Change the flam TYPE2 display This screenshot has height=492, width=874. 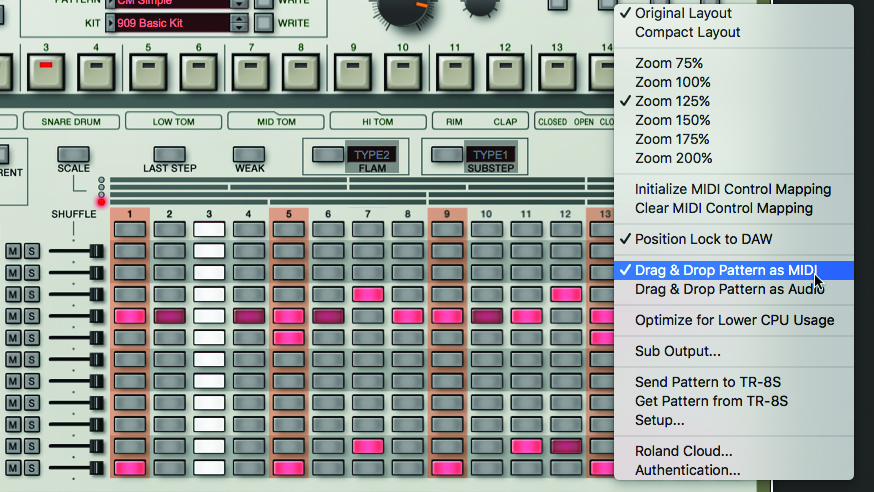click(x=372, y=154)
